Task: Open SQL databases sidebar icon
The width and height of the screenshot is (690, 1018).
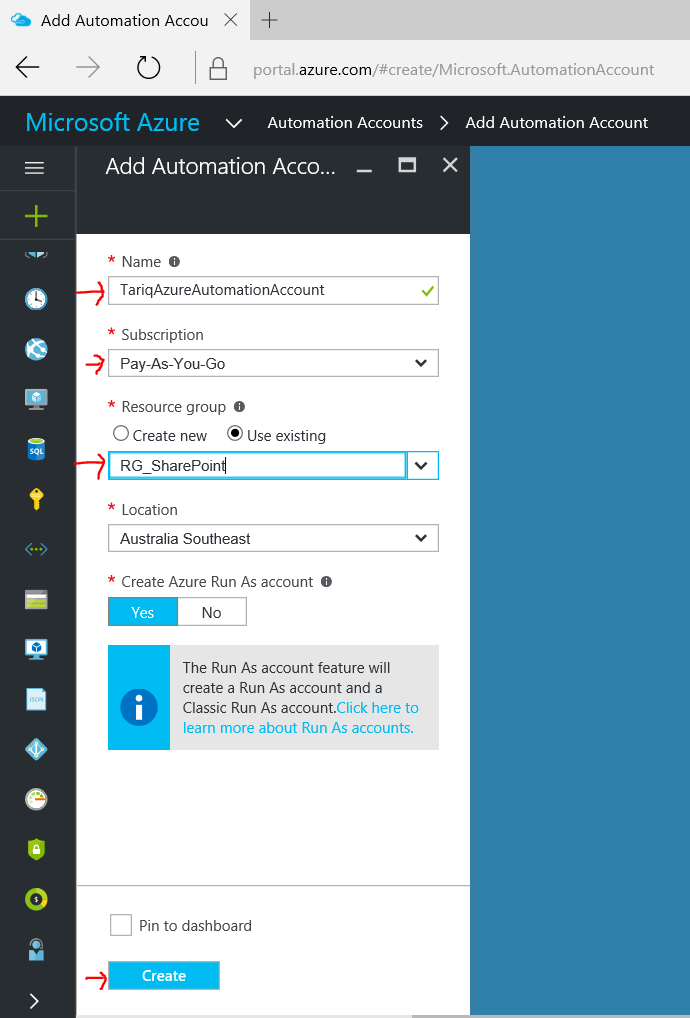Action: tap(36, 449)
